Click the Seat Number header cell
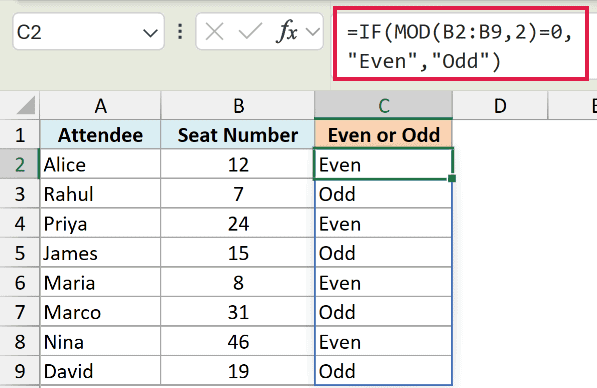The height and width of the screenshot is (388, 597). point(238,135)
